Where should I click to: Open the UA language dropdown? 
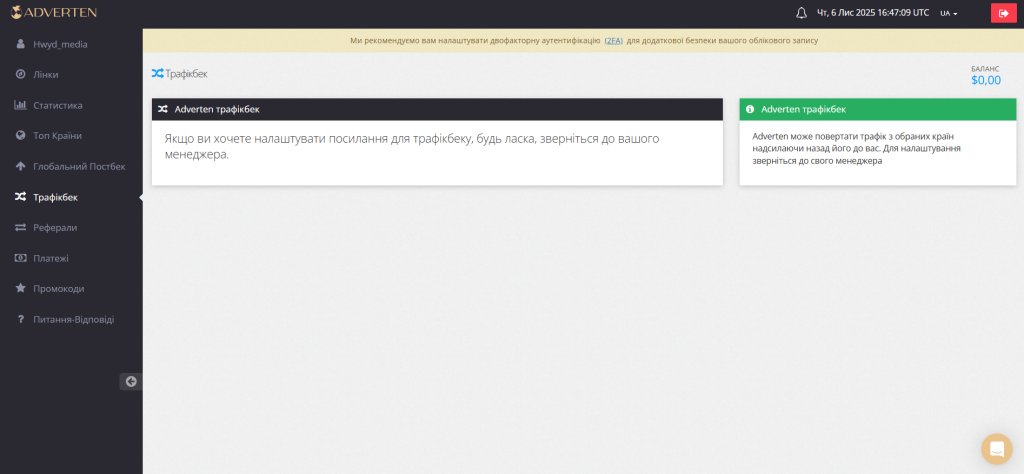point(949,13)
